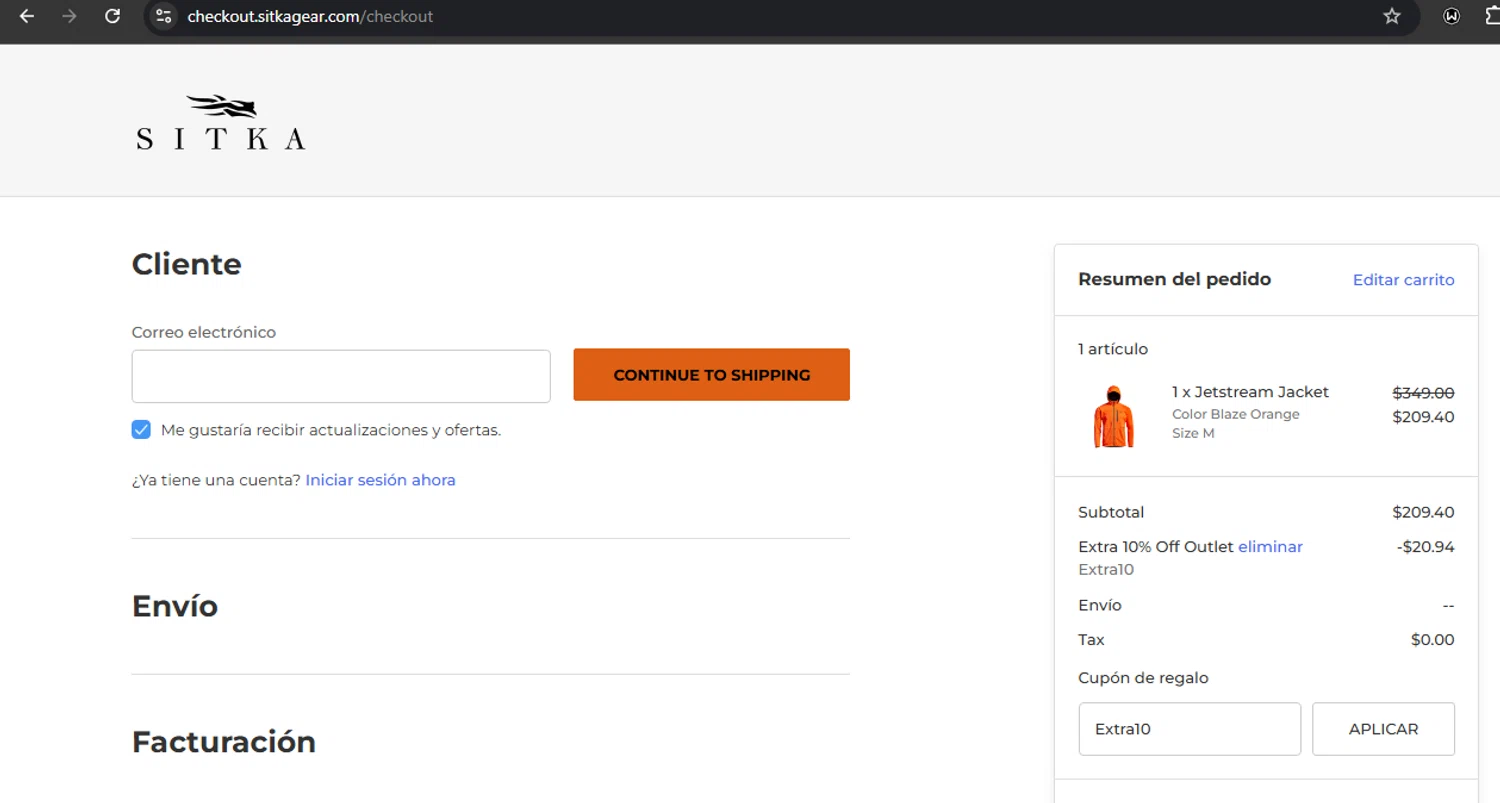This screenshot has height=803, width=1500.
Task: Click the Facturación section heading
Action: [x=224, y=742]
